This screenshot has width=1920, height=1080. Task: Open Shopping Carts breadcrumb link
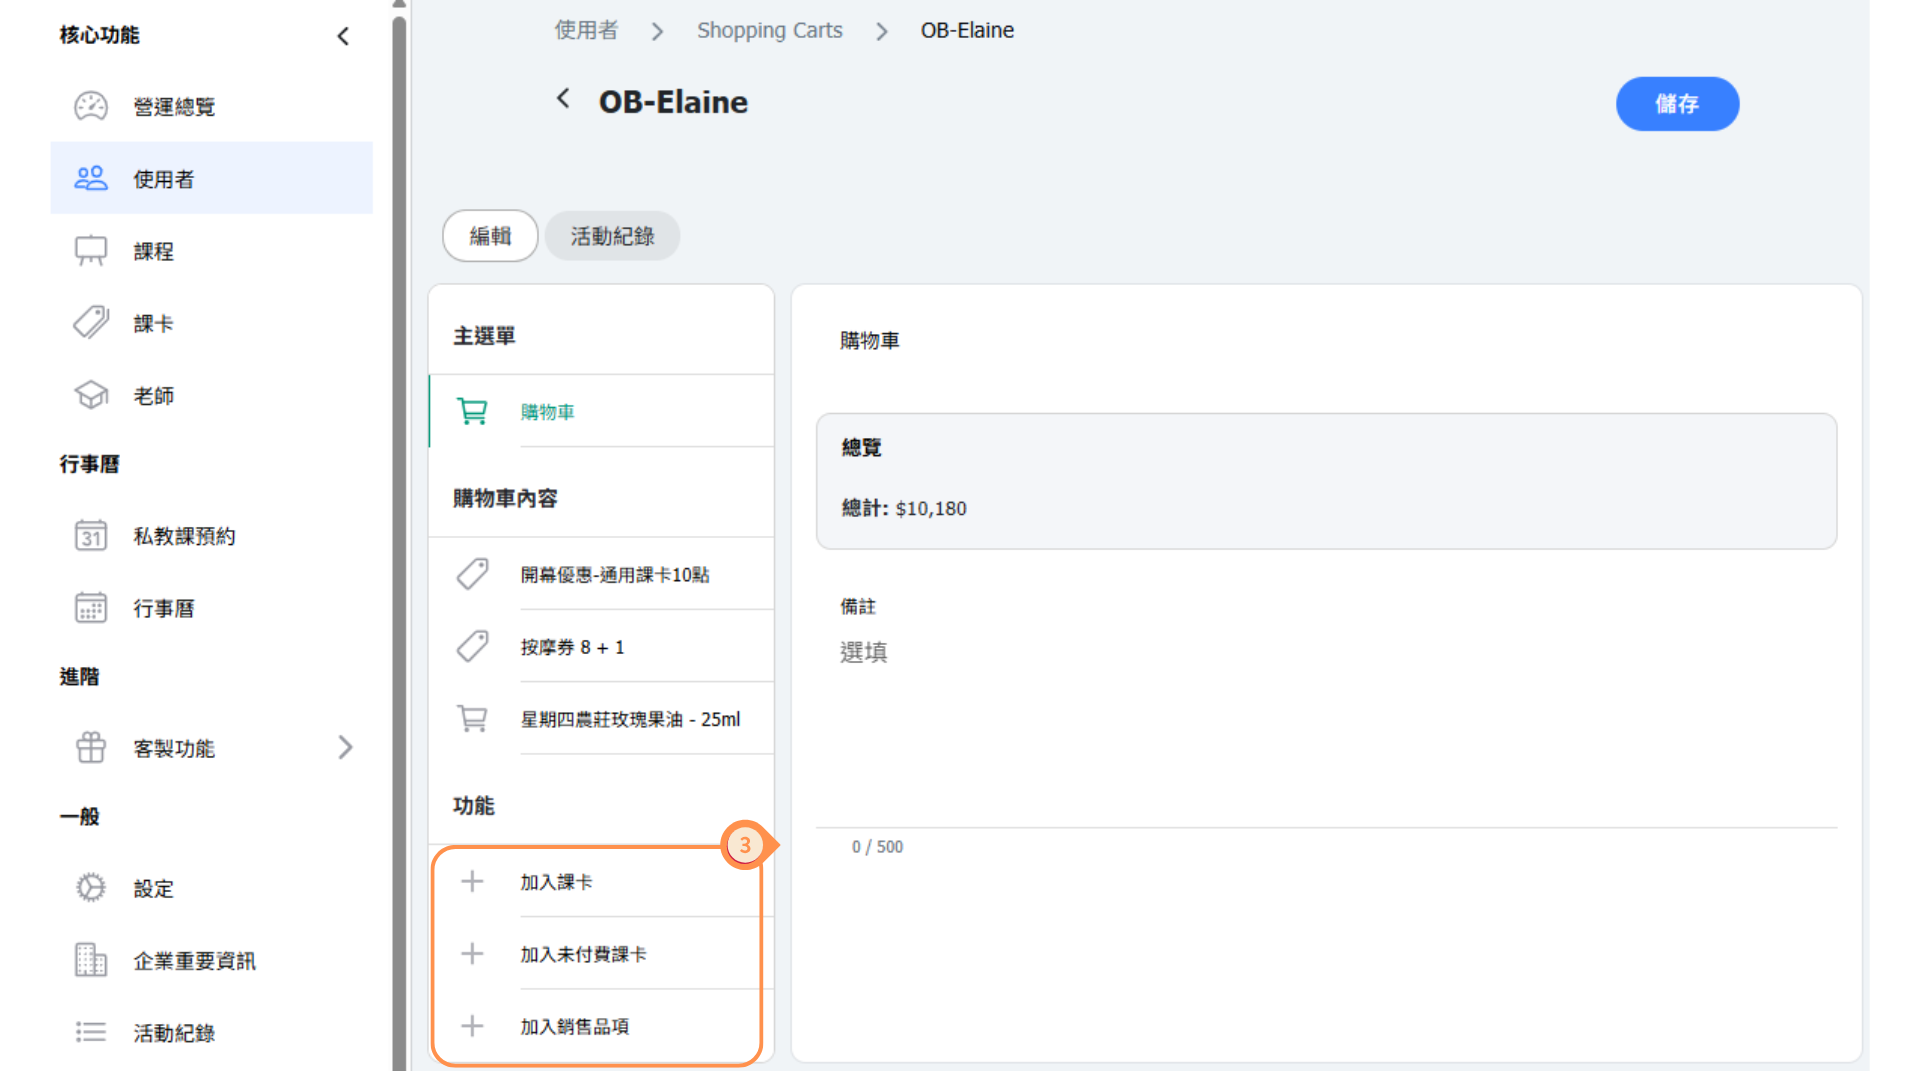[x=769, y=30]
